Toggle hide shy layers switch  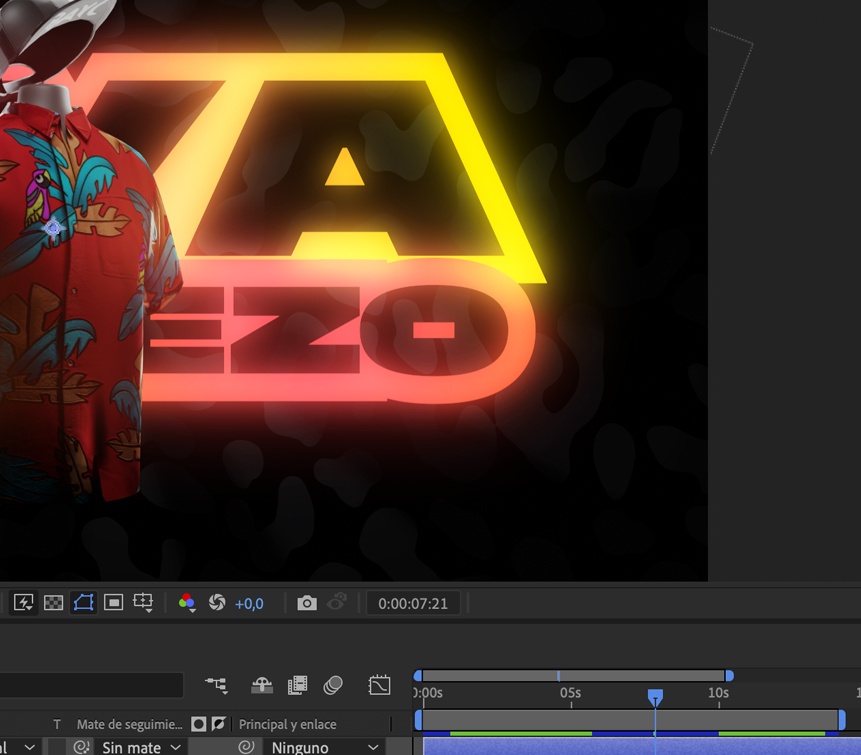click(x=262, y=685)
